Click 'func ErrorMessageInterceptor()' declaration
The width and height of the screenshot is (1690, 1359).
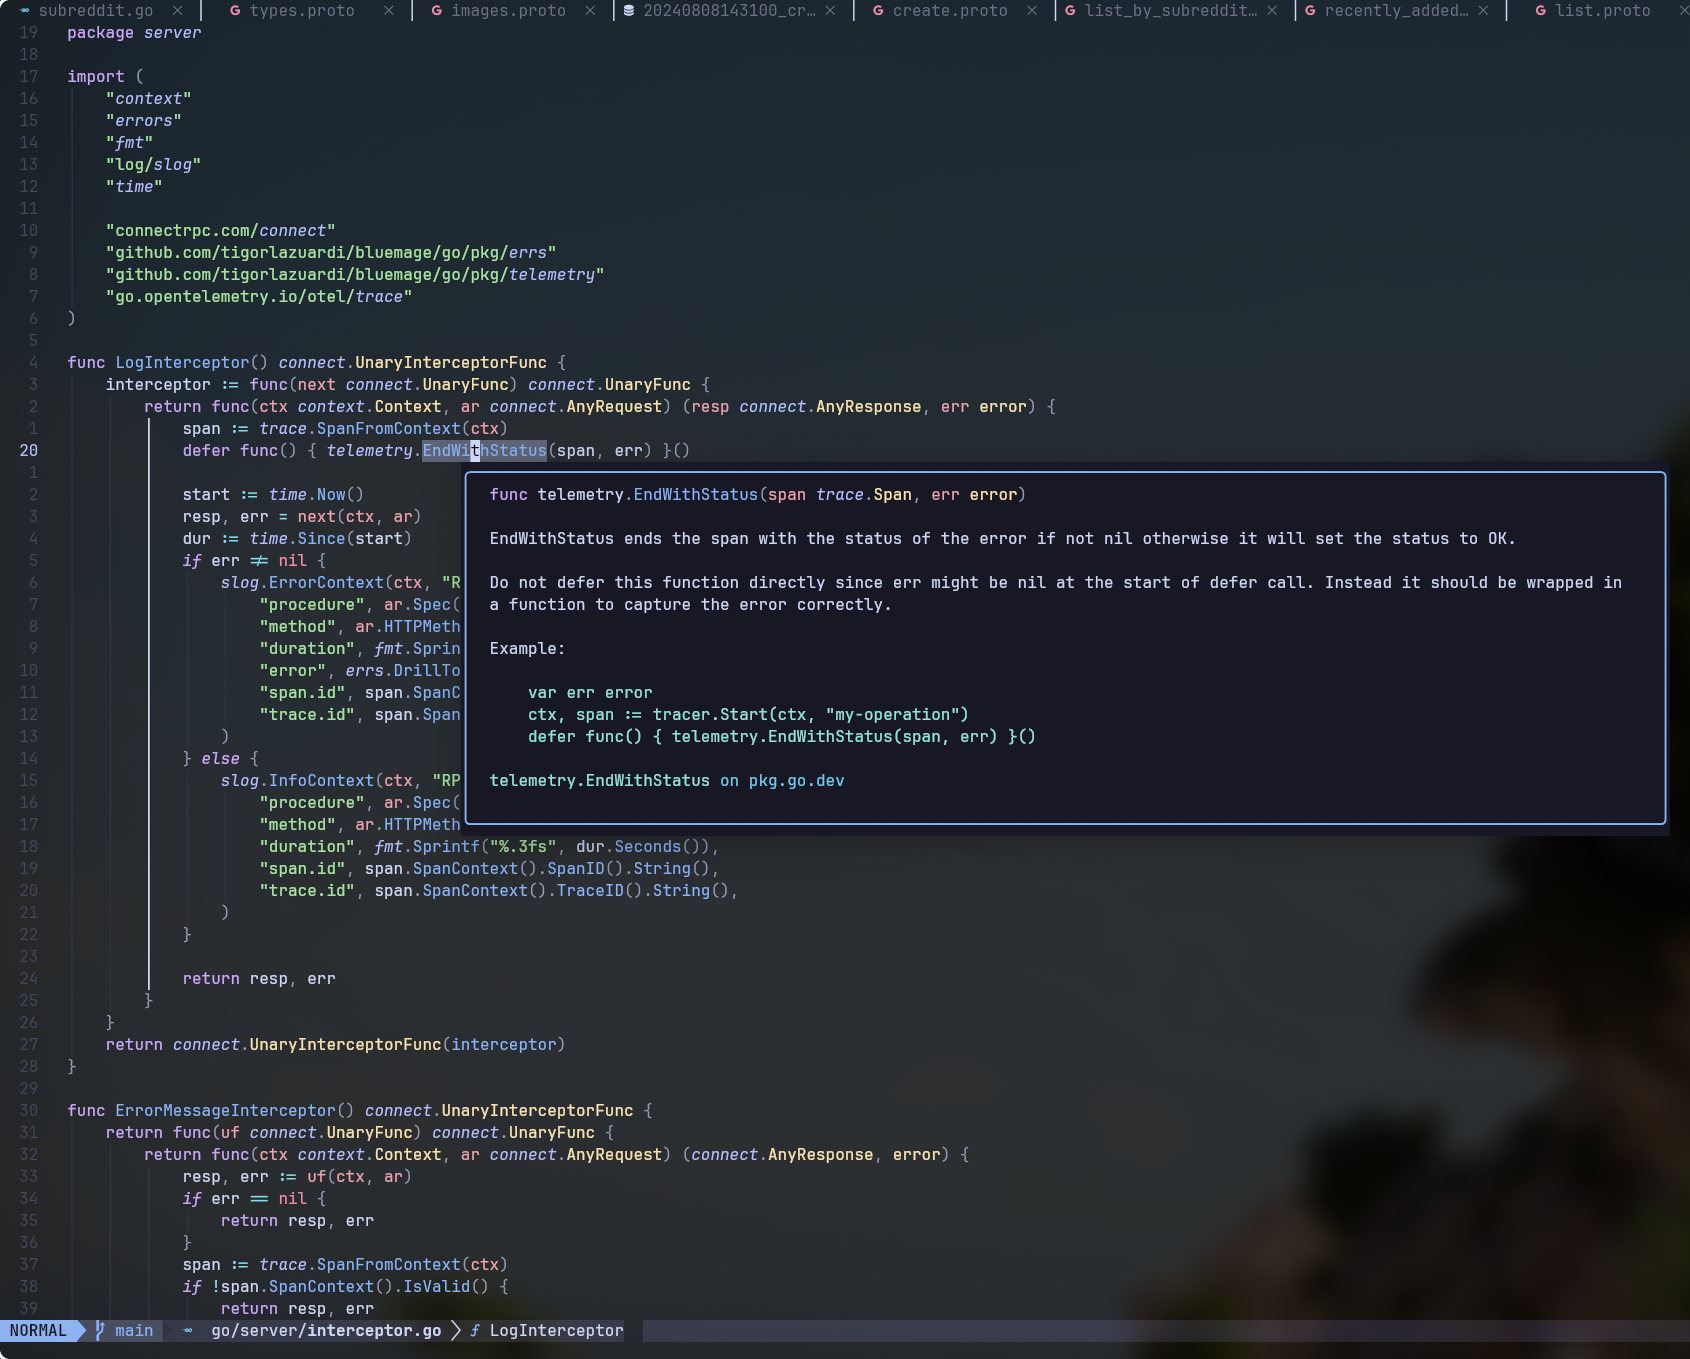(210, 1110)
